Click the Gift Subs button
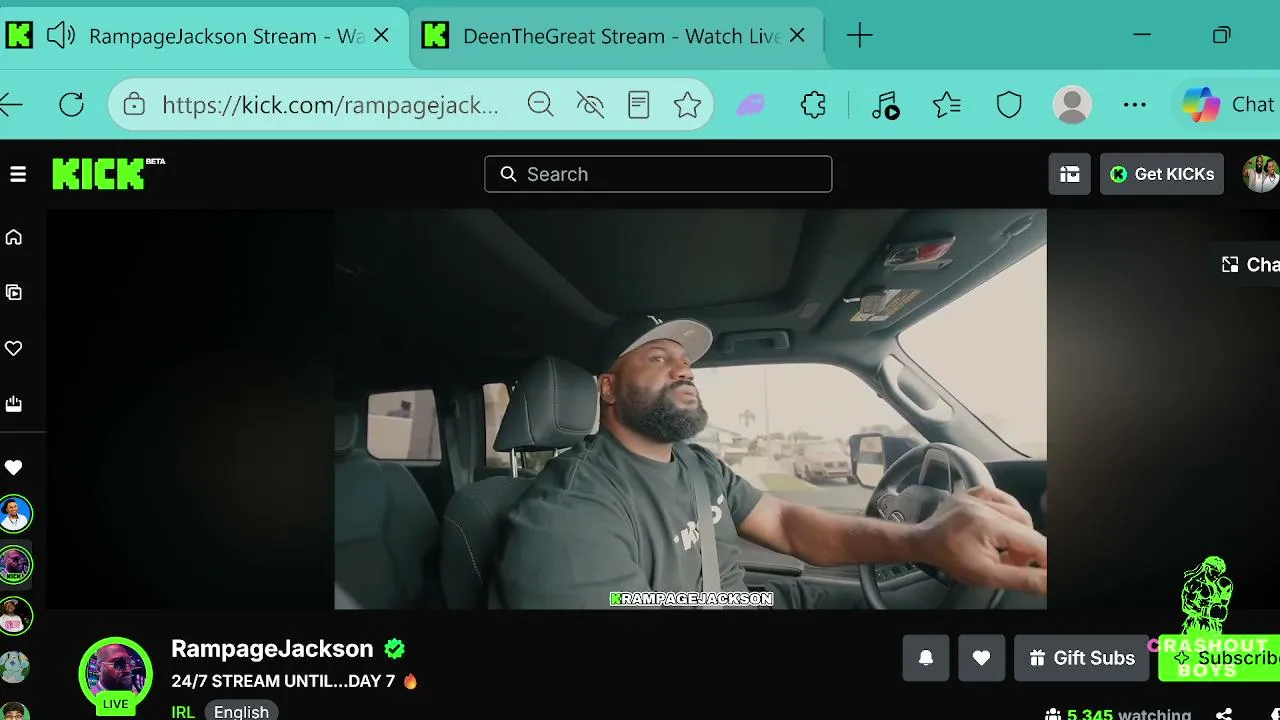The width and height of the screenshot is (1280, 720). [1082, 658]
